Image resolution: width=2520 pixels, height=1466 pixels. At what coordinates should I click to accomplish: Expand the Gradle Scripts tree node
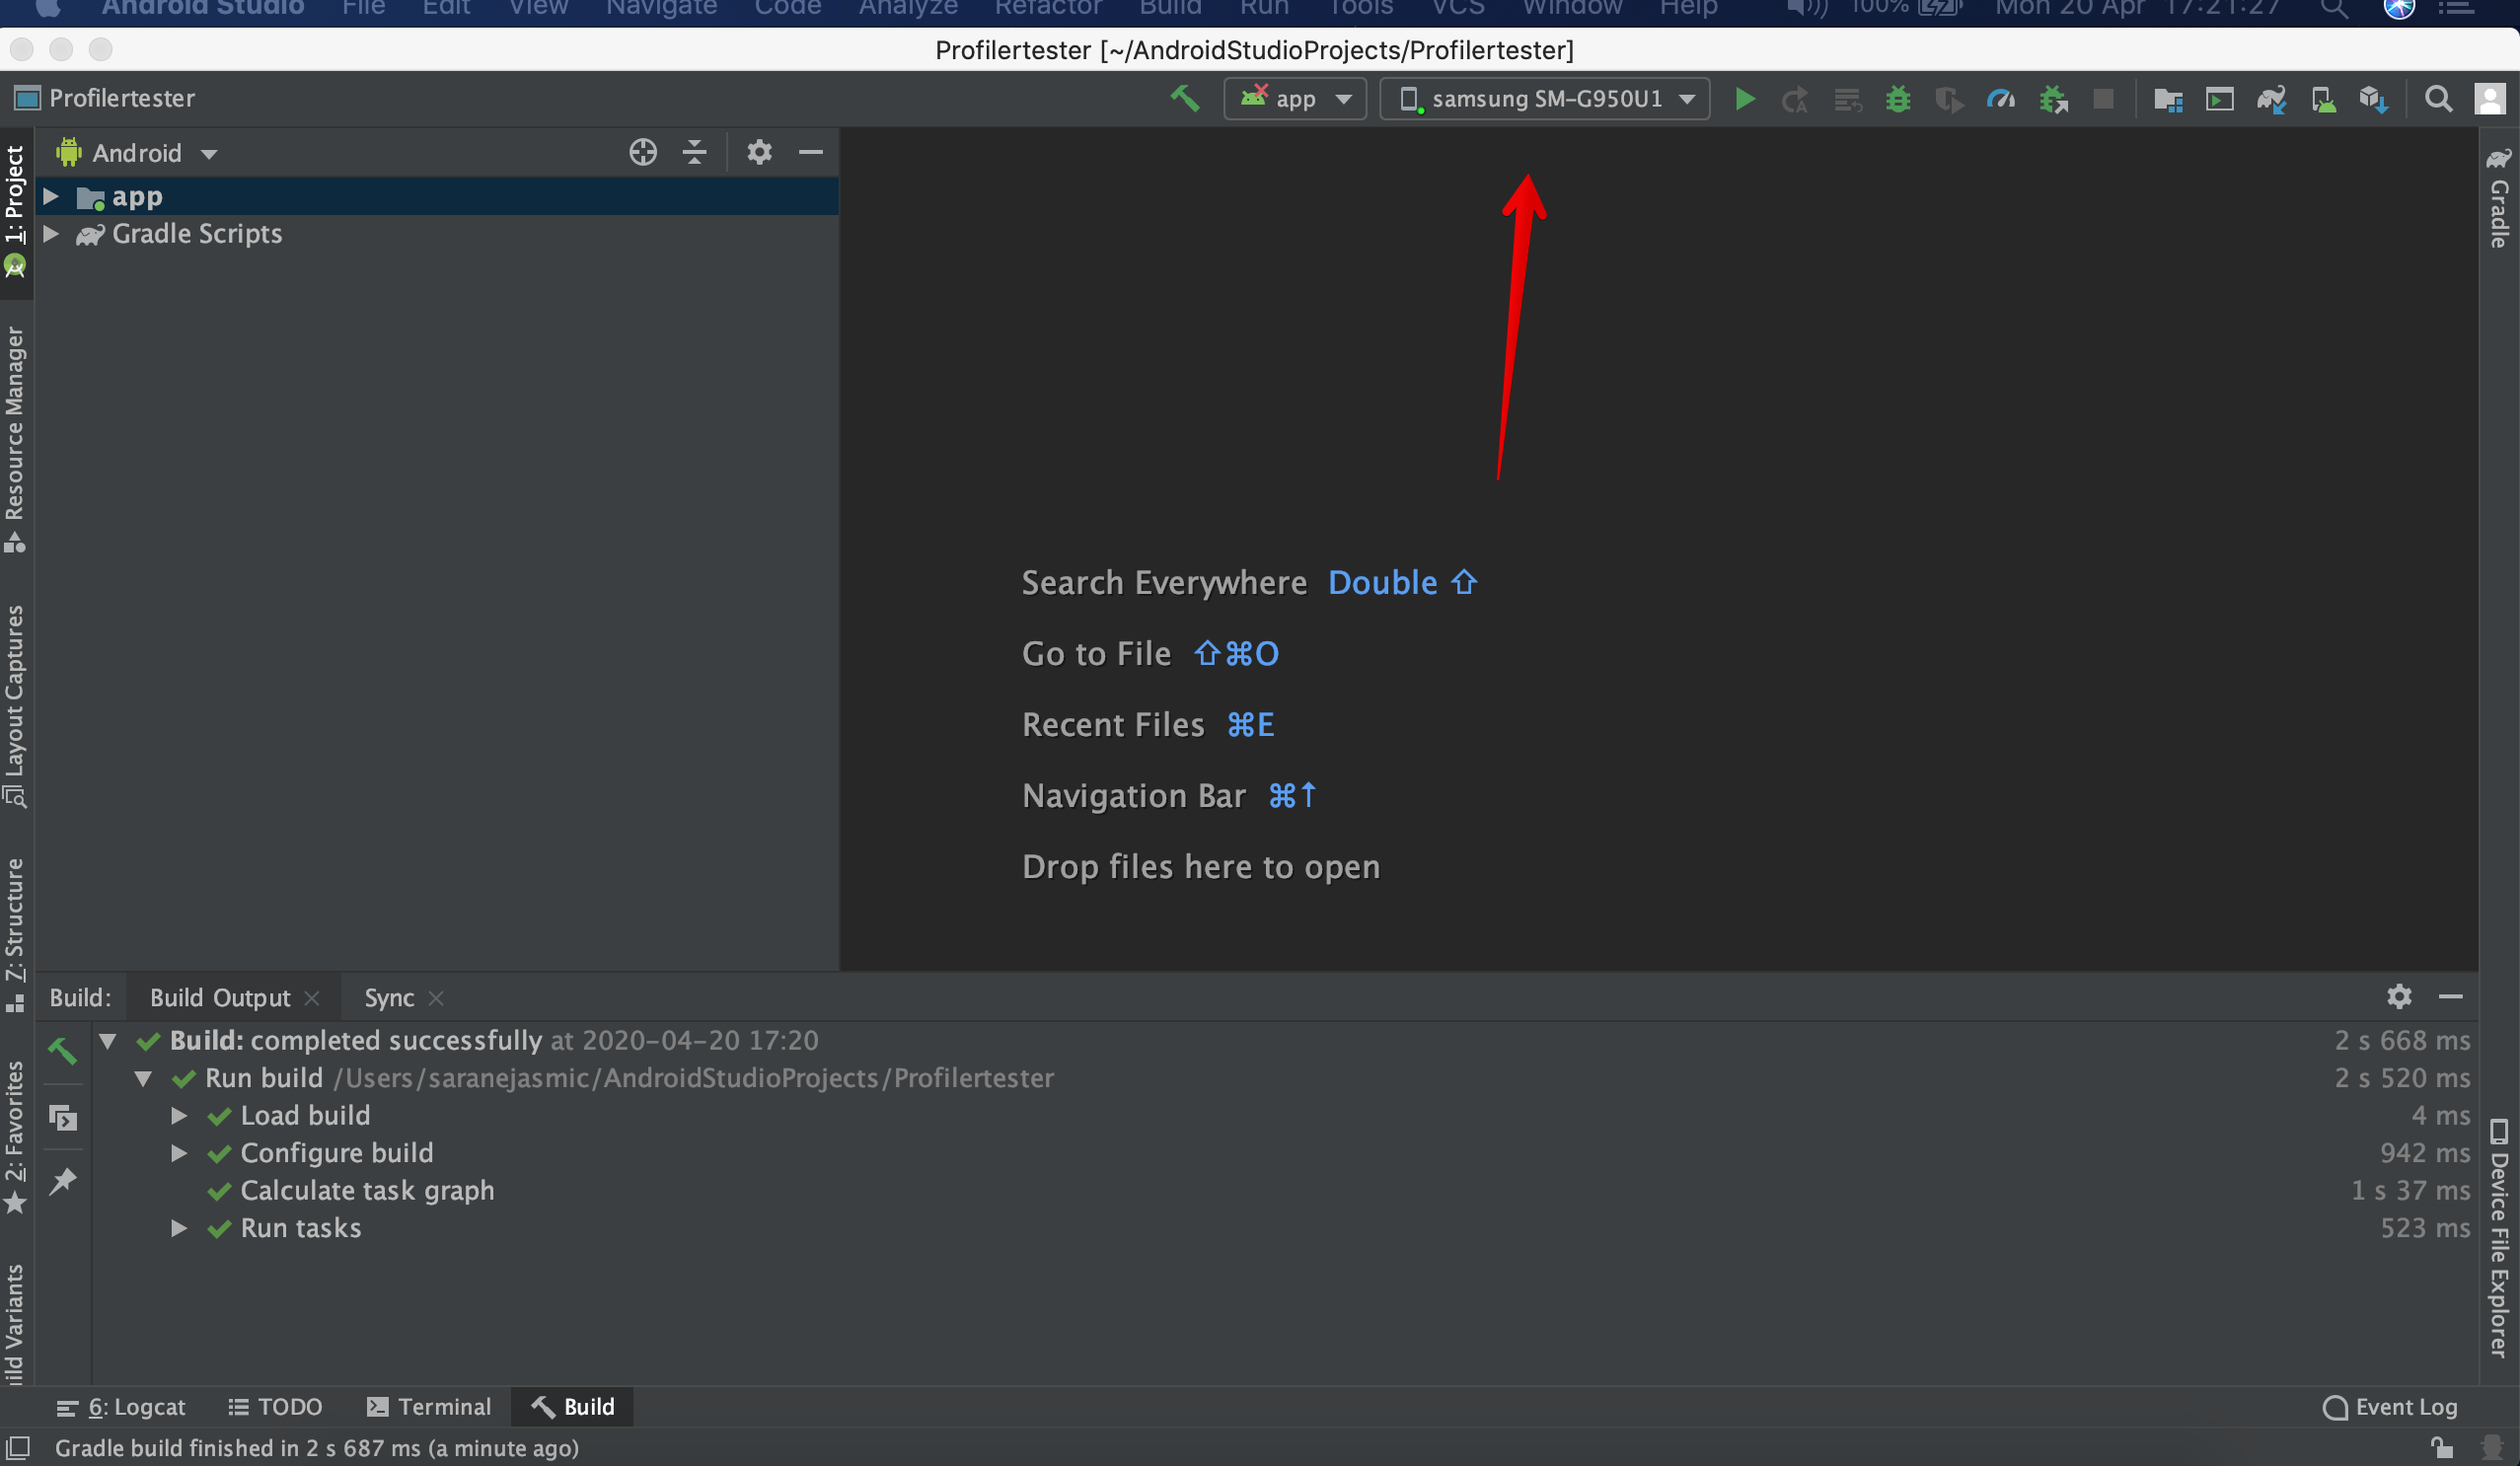(x=51, y=234)
